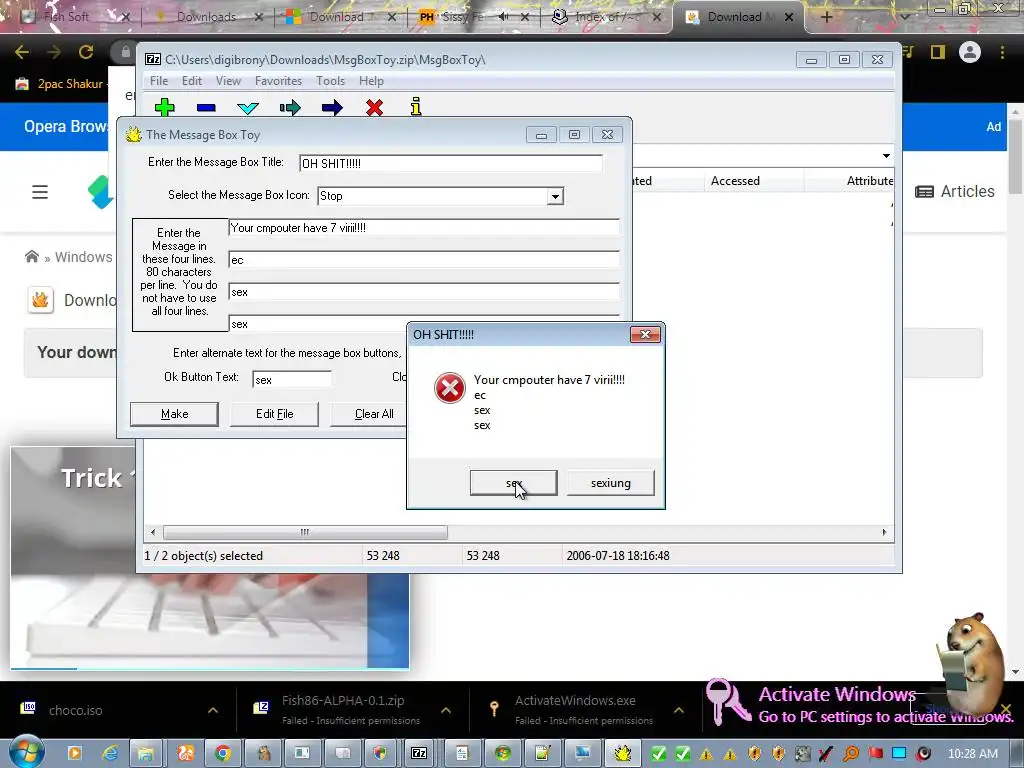Click the Edit File button

(x=274, y=414)
